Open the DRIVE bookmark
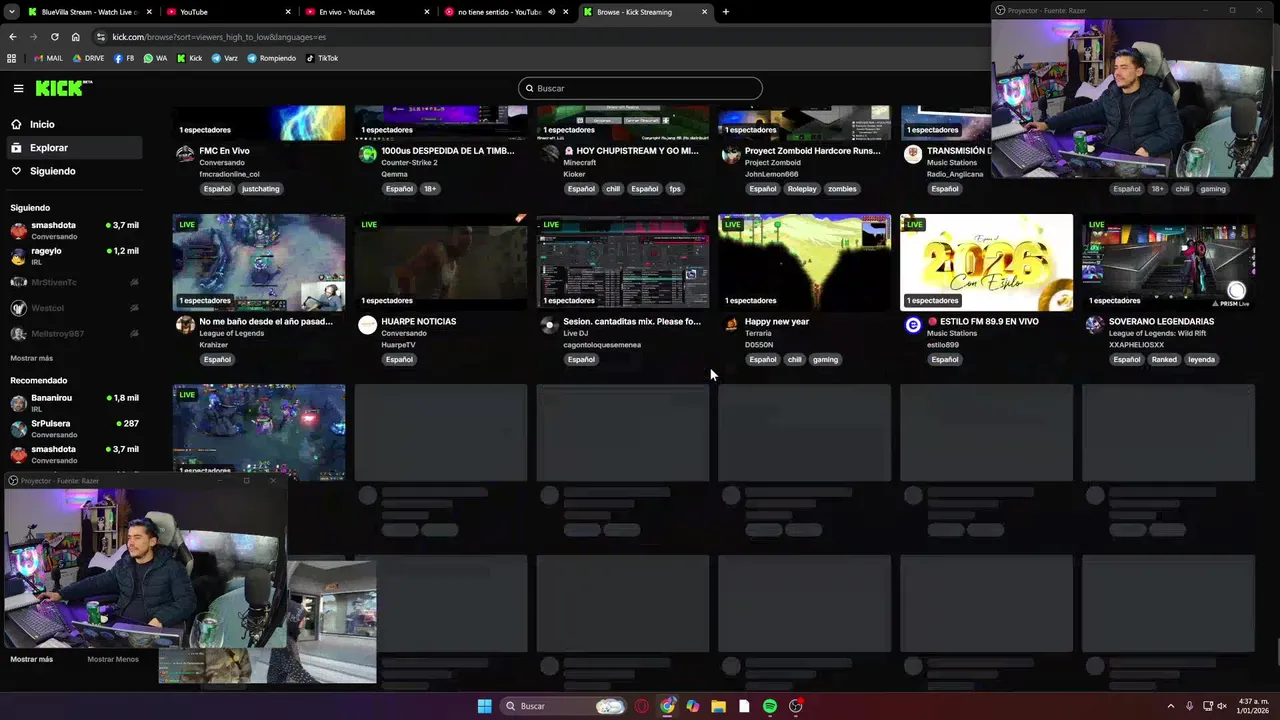Screen dimensions: 1280x720 coord(87,58)
